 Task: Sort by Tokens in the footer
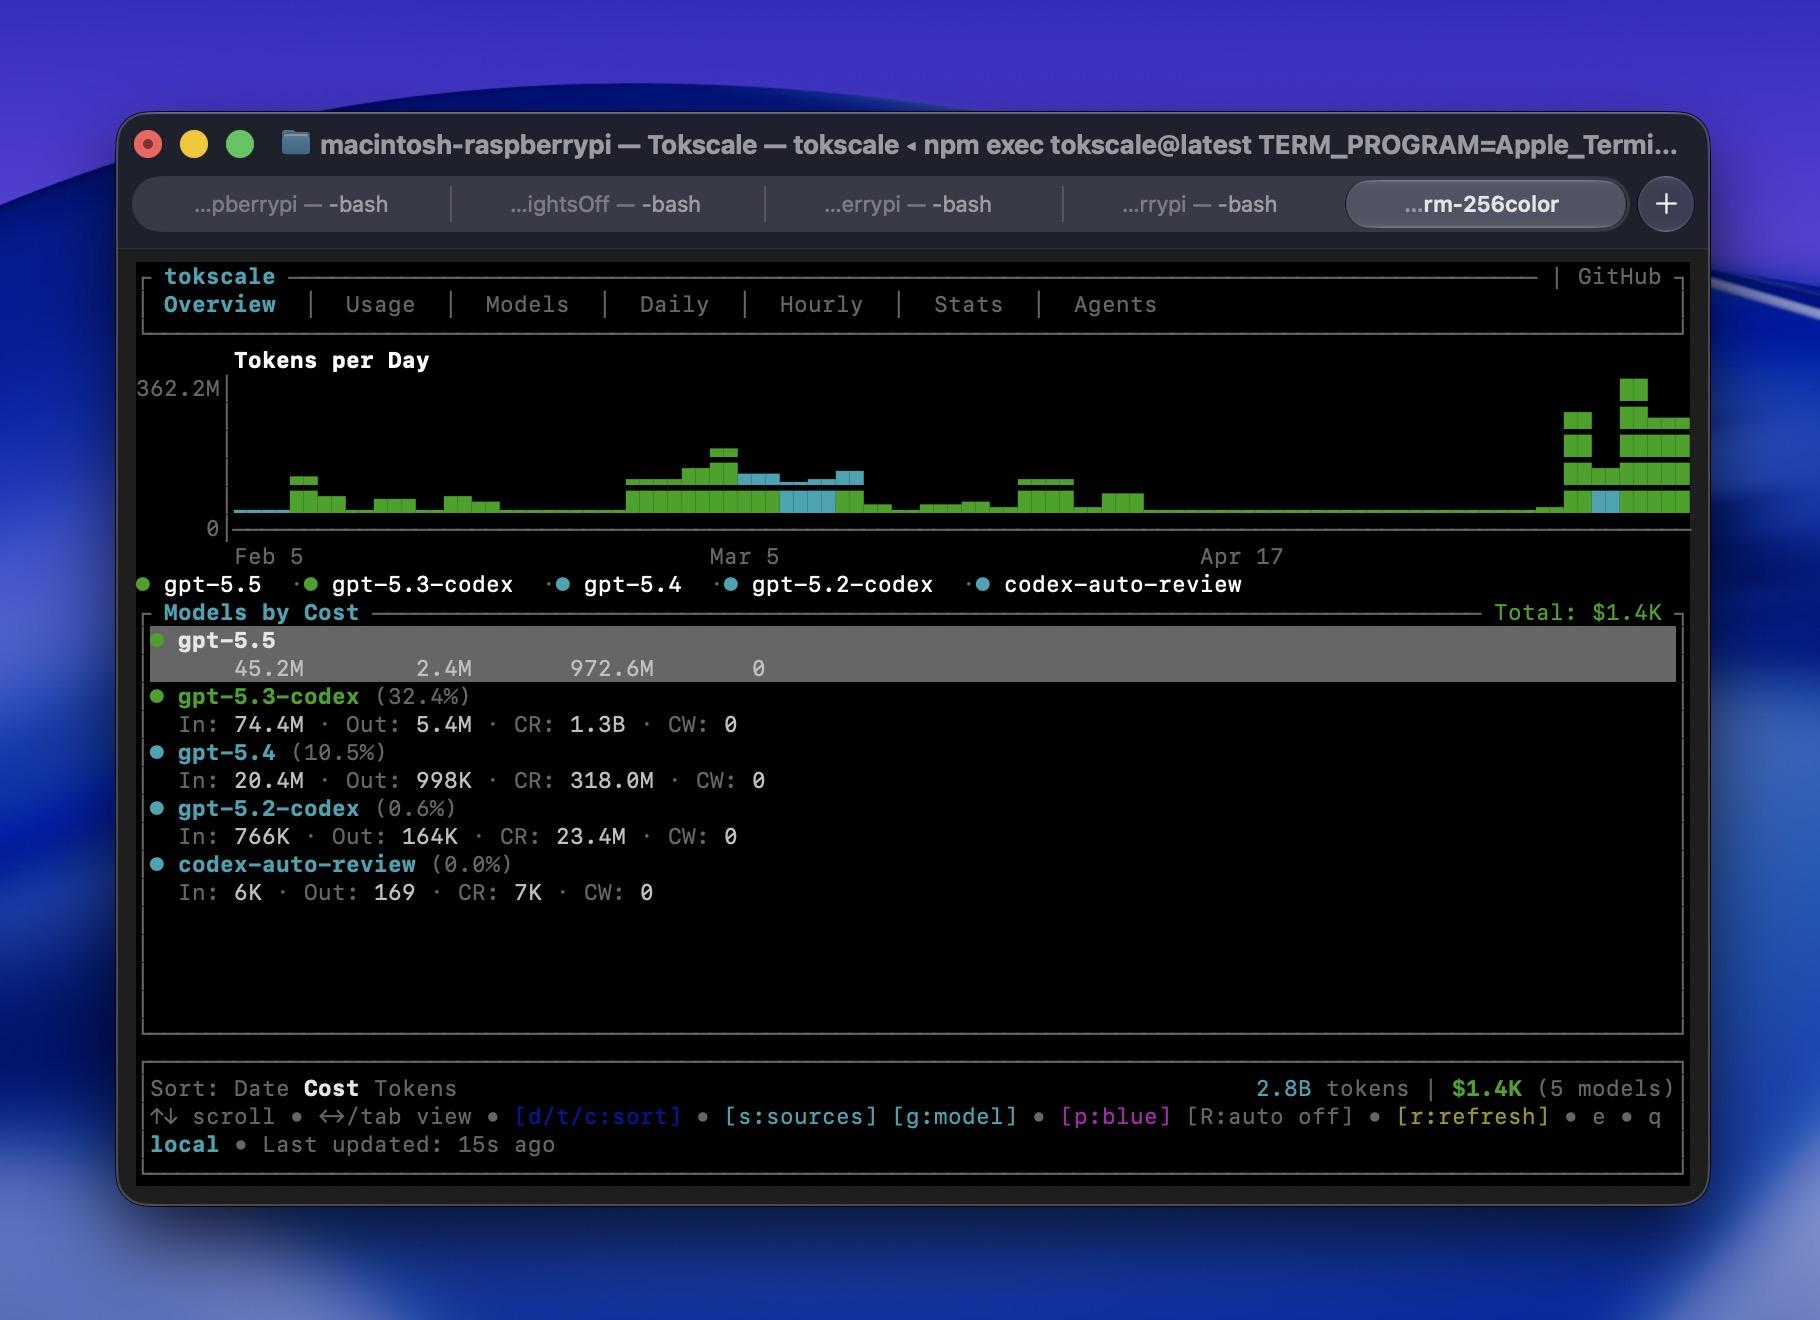[415, 1088]
